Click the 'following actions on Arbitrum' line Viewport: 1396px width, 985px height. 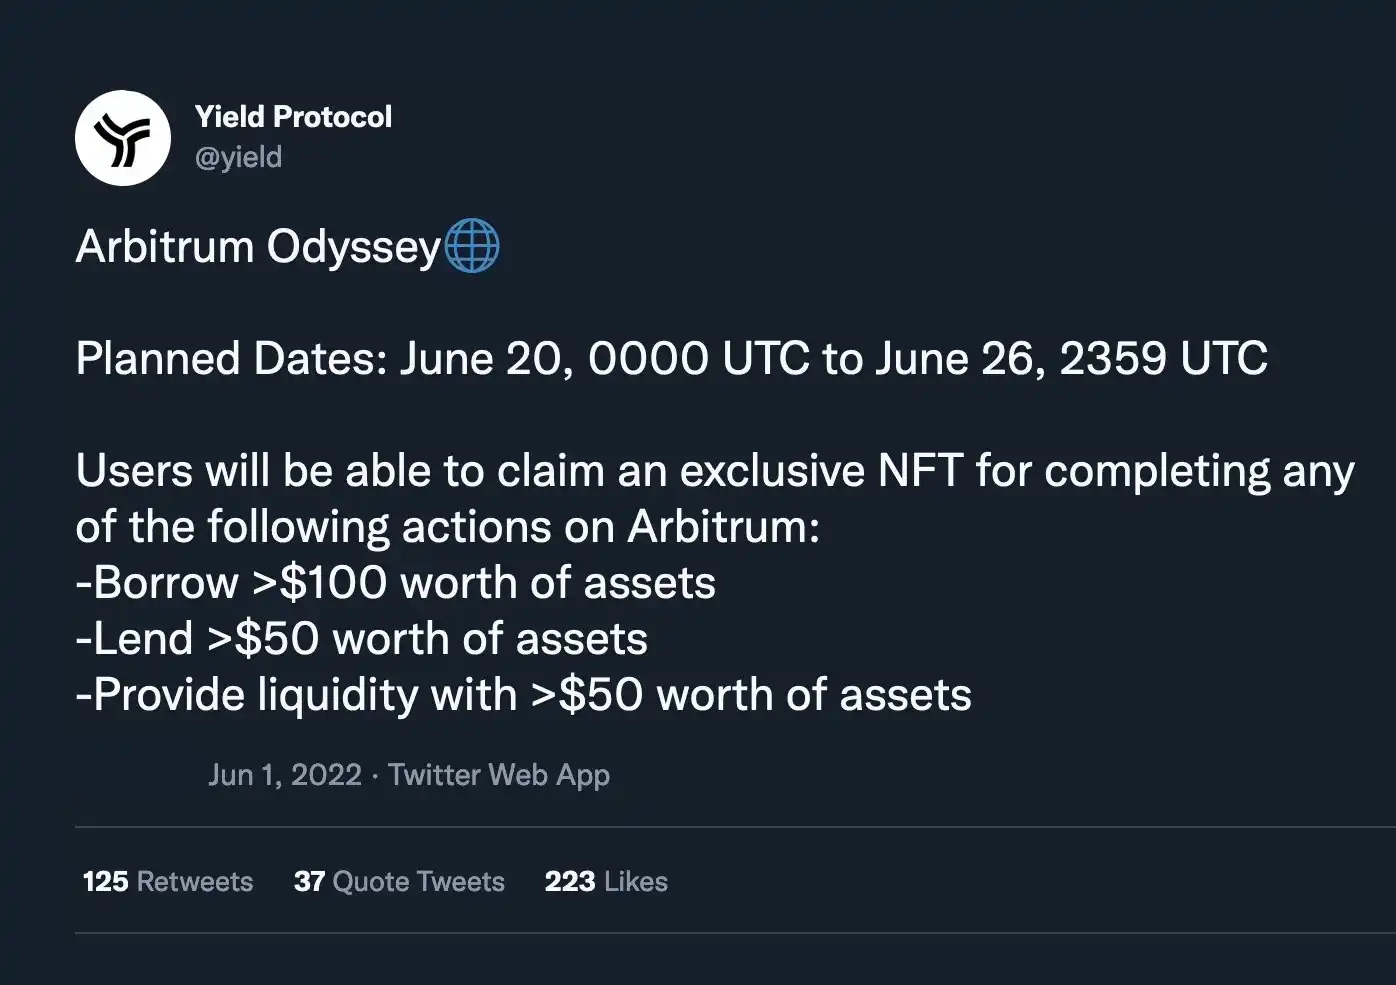coord(448,527)
